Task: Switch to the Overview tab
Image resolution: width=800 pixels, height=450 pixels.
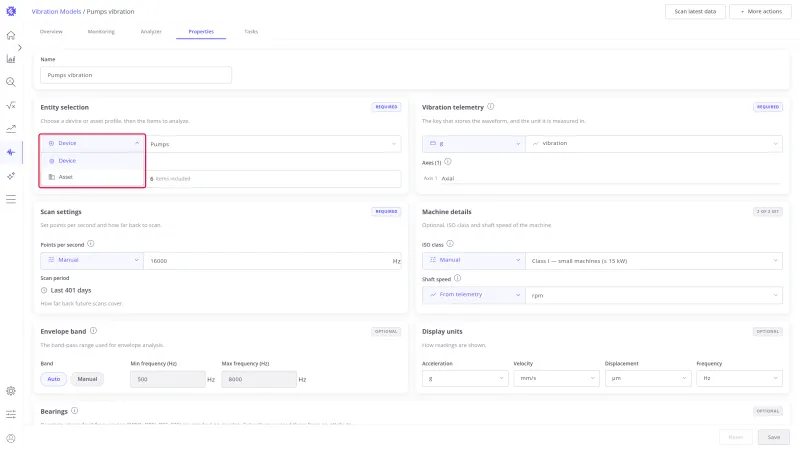Action: pos(51,32)
